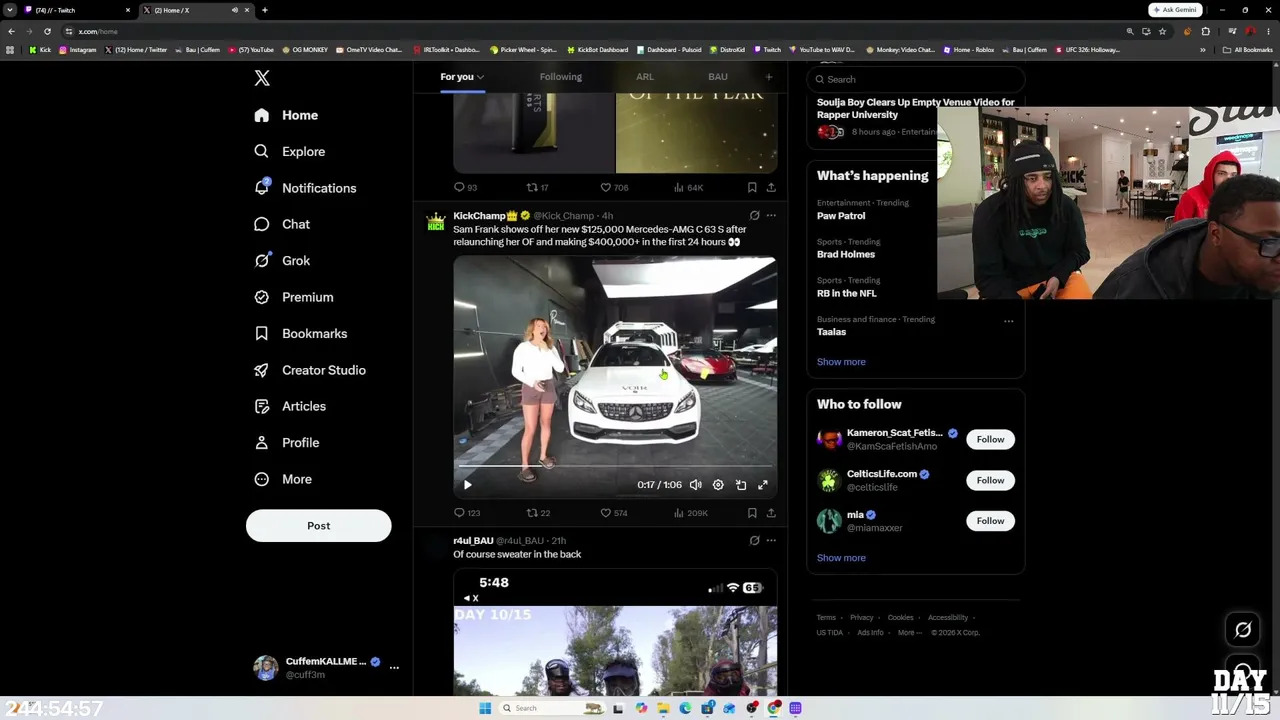
Task: Follow the CelticsLife.com account
Action: pos(990,481)
